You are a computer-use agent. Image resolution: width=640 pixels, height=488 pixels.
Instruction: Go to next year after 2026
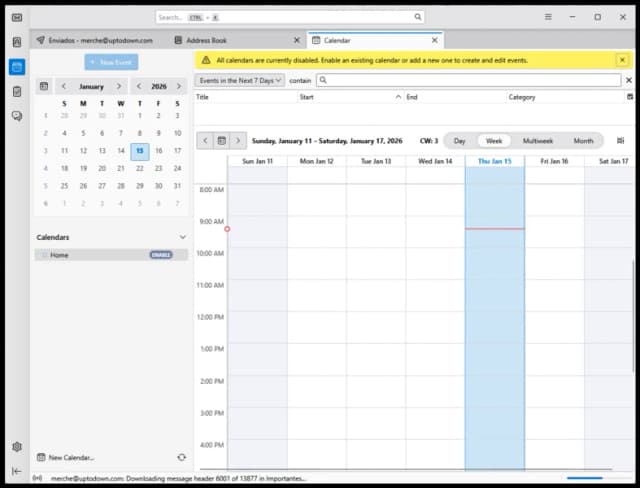click(x=179, y=86)
